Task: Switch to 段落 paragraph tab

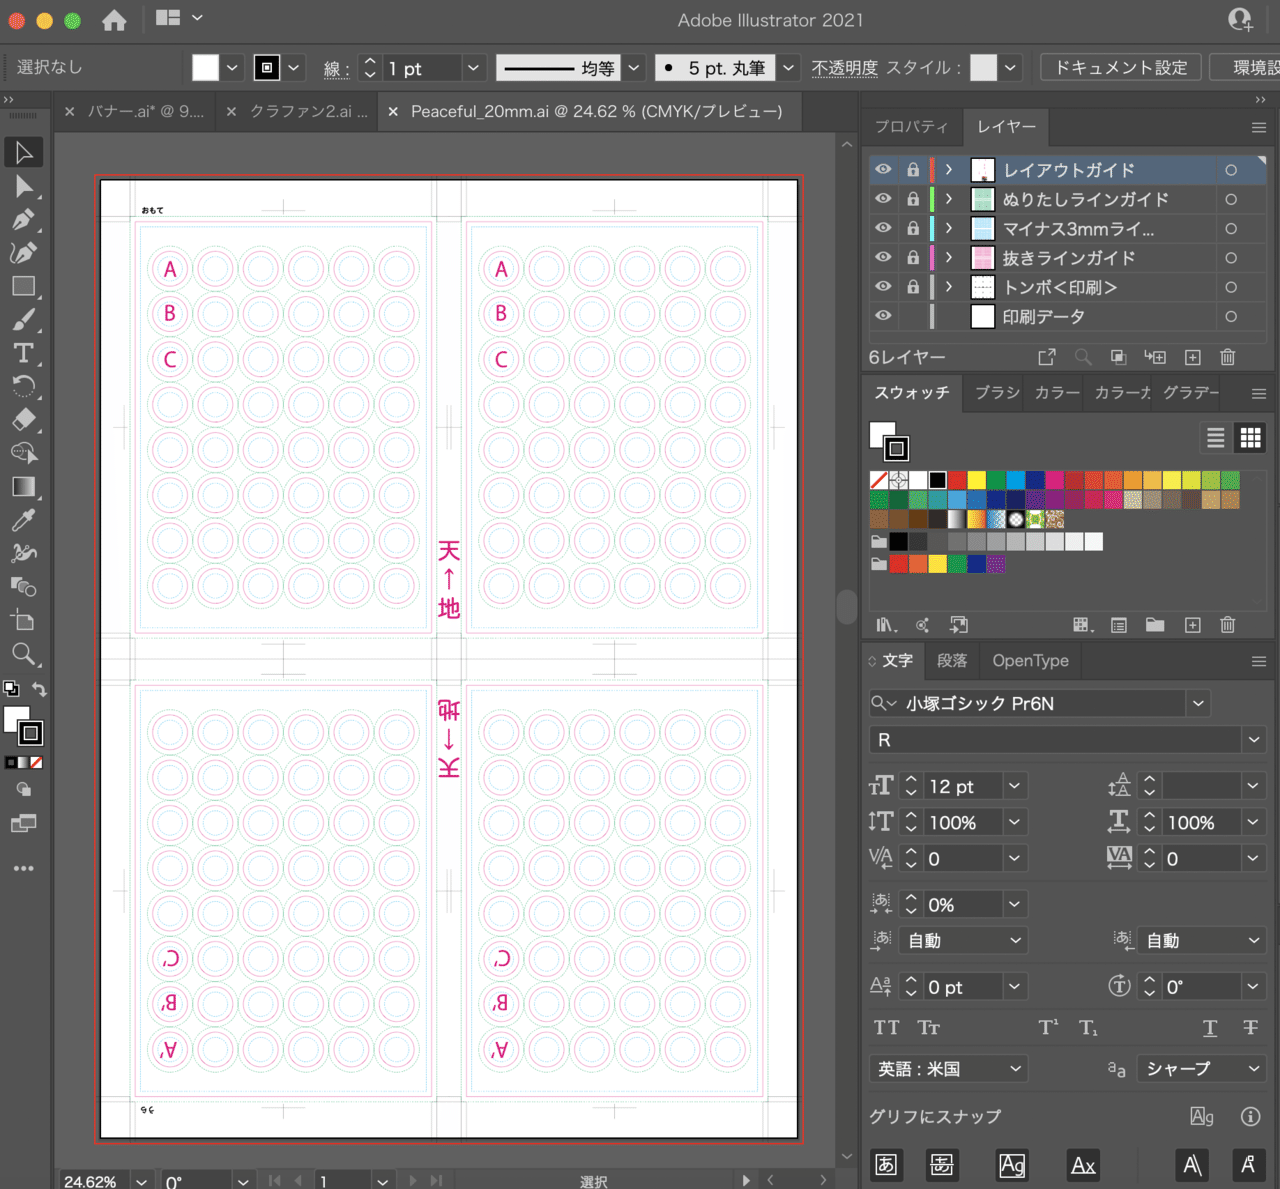Action: 952,661
